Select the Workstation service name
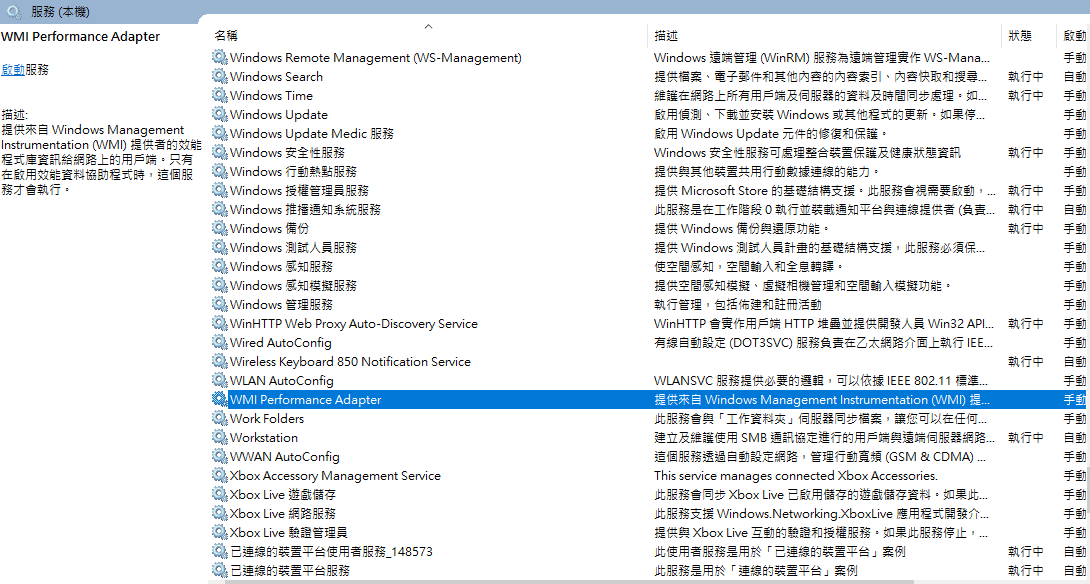Viewport: 1090px width, 584px height. click(x=264, y=438)
